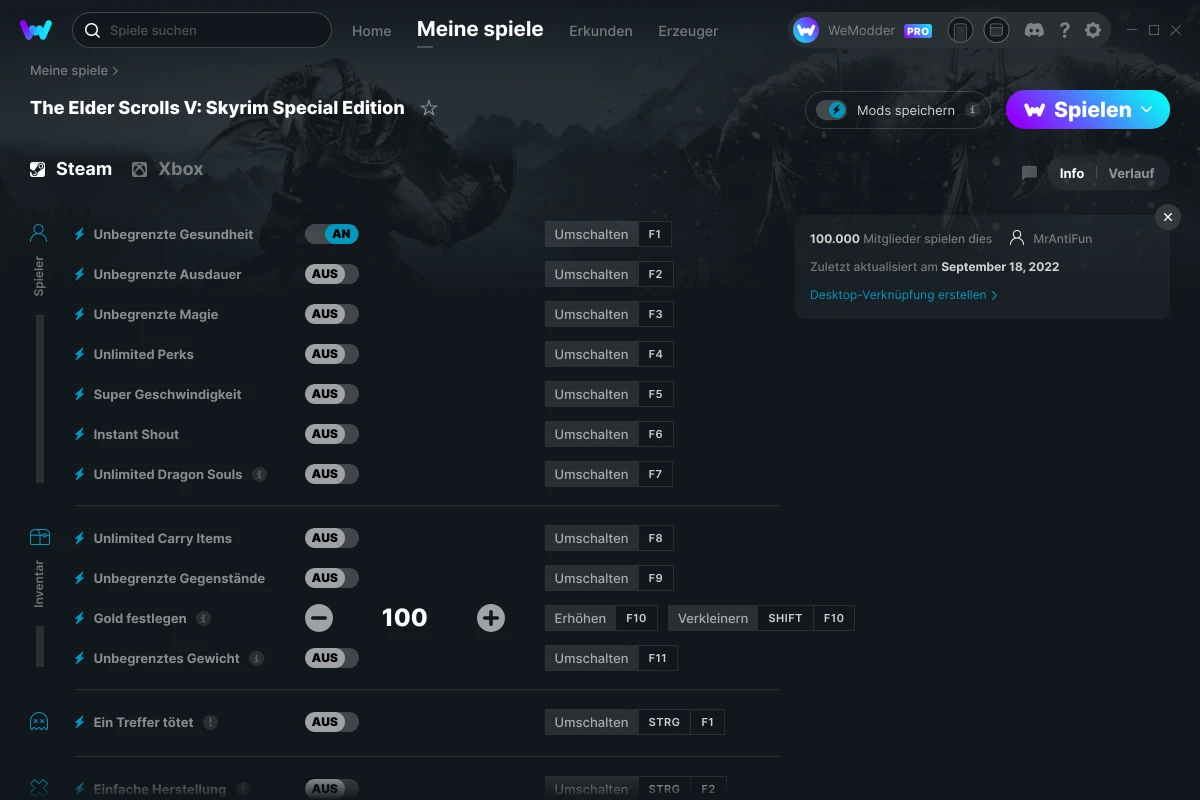This screenshot has height=800, width=1200.
Task: Switch to Erzeuger tab
Action: [688, 31]
